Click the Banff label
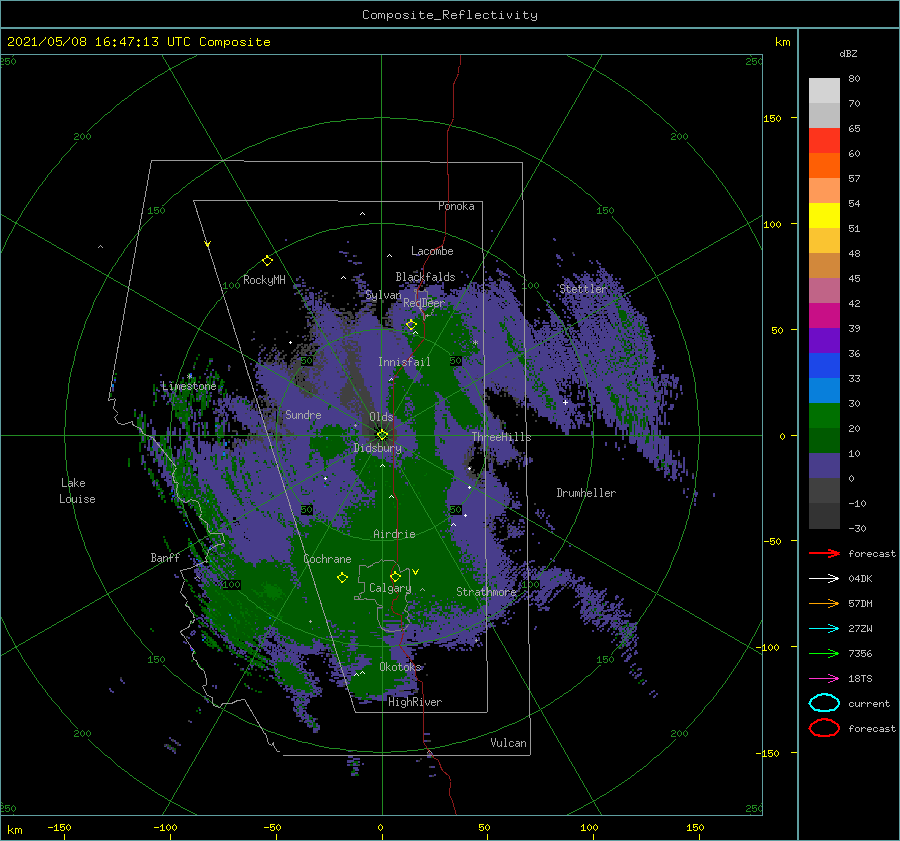Image resolution: width=900 pixels, height=841 pixels. click(165, 557)
